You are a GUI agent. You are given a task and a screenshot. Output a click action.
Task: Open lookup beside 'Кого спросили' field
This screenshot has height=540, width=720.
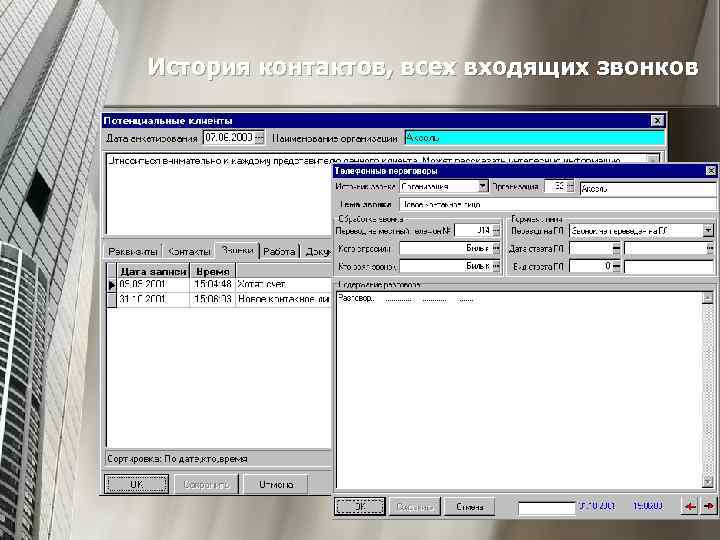click(496, 248)
